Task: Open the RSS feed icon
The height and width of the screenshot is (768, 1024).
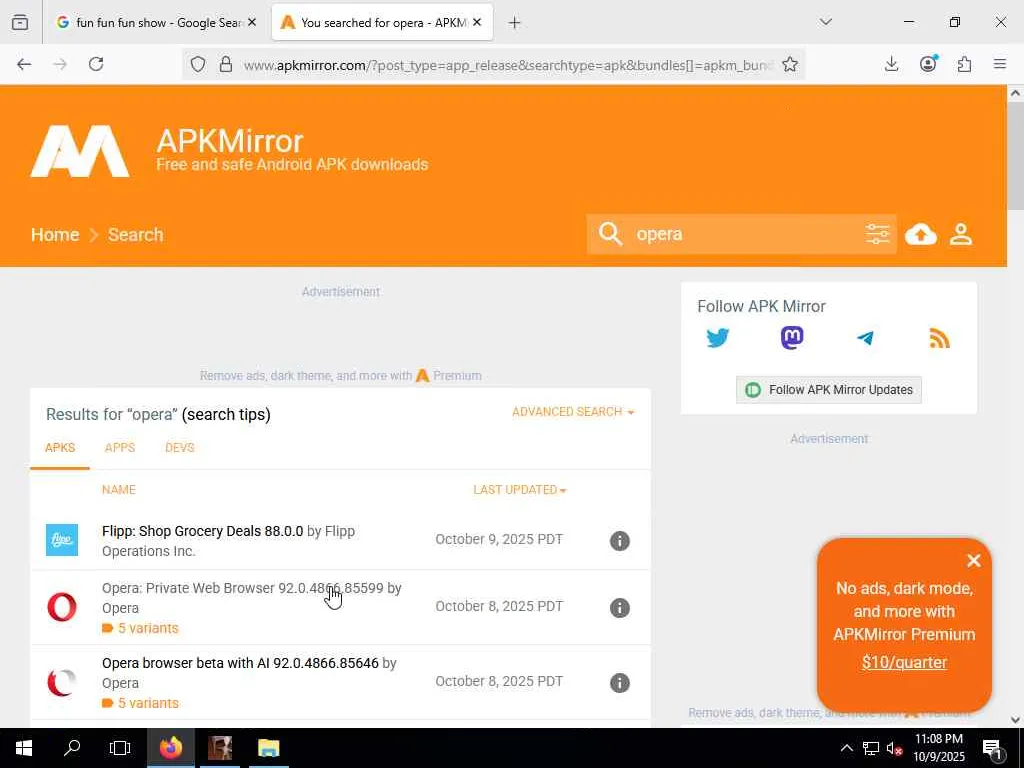Action: tap(939, 338)
